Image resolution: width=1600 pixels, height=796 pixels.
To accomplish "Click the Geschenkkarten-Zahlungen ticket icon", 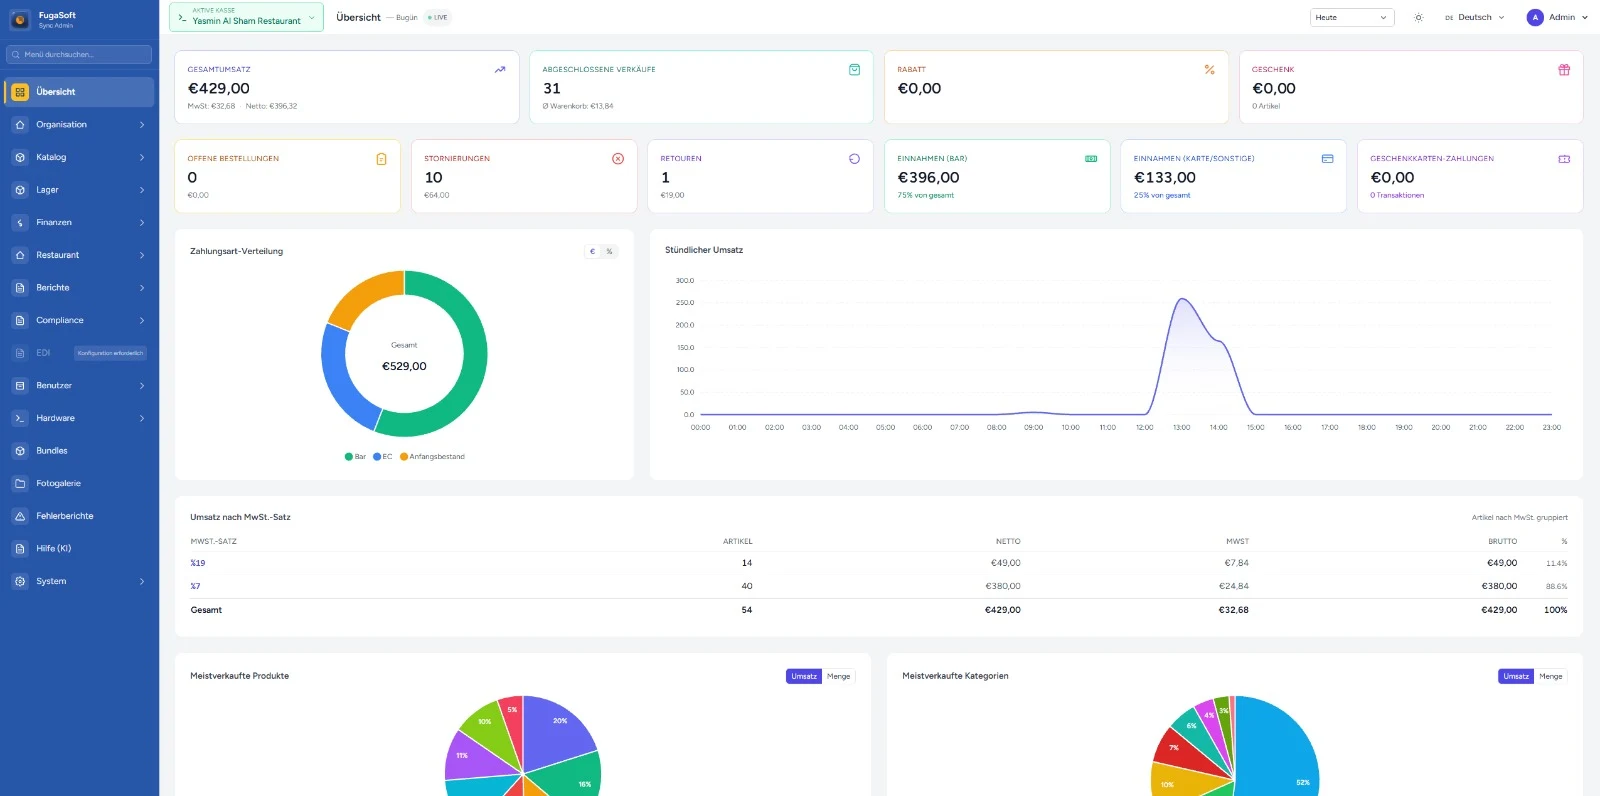I will pos(1564,159).
